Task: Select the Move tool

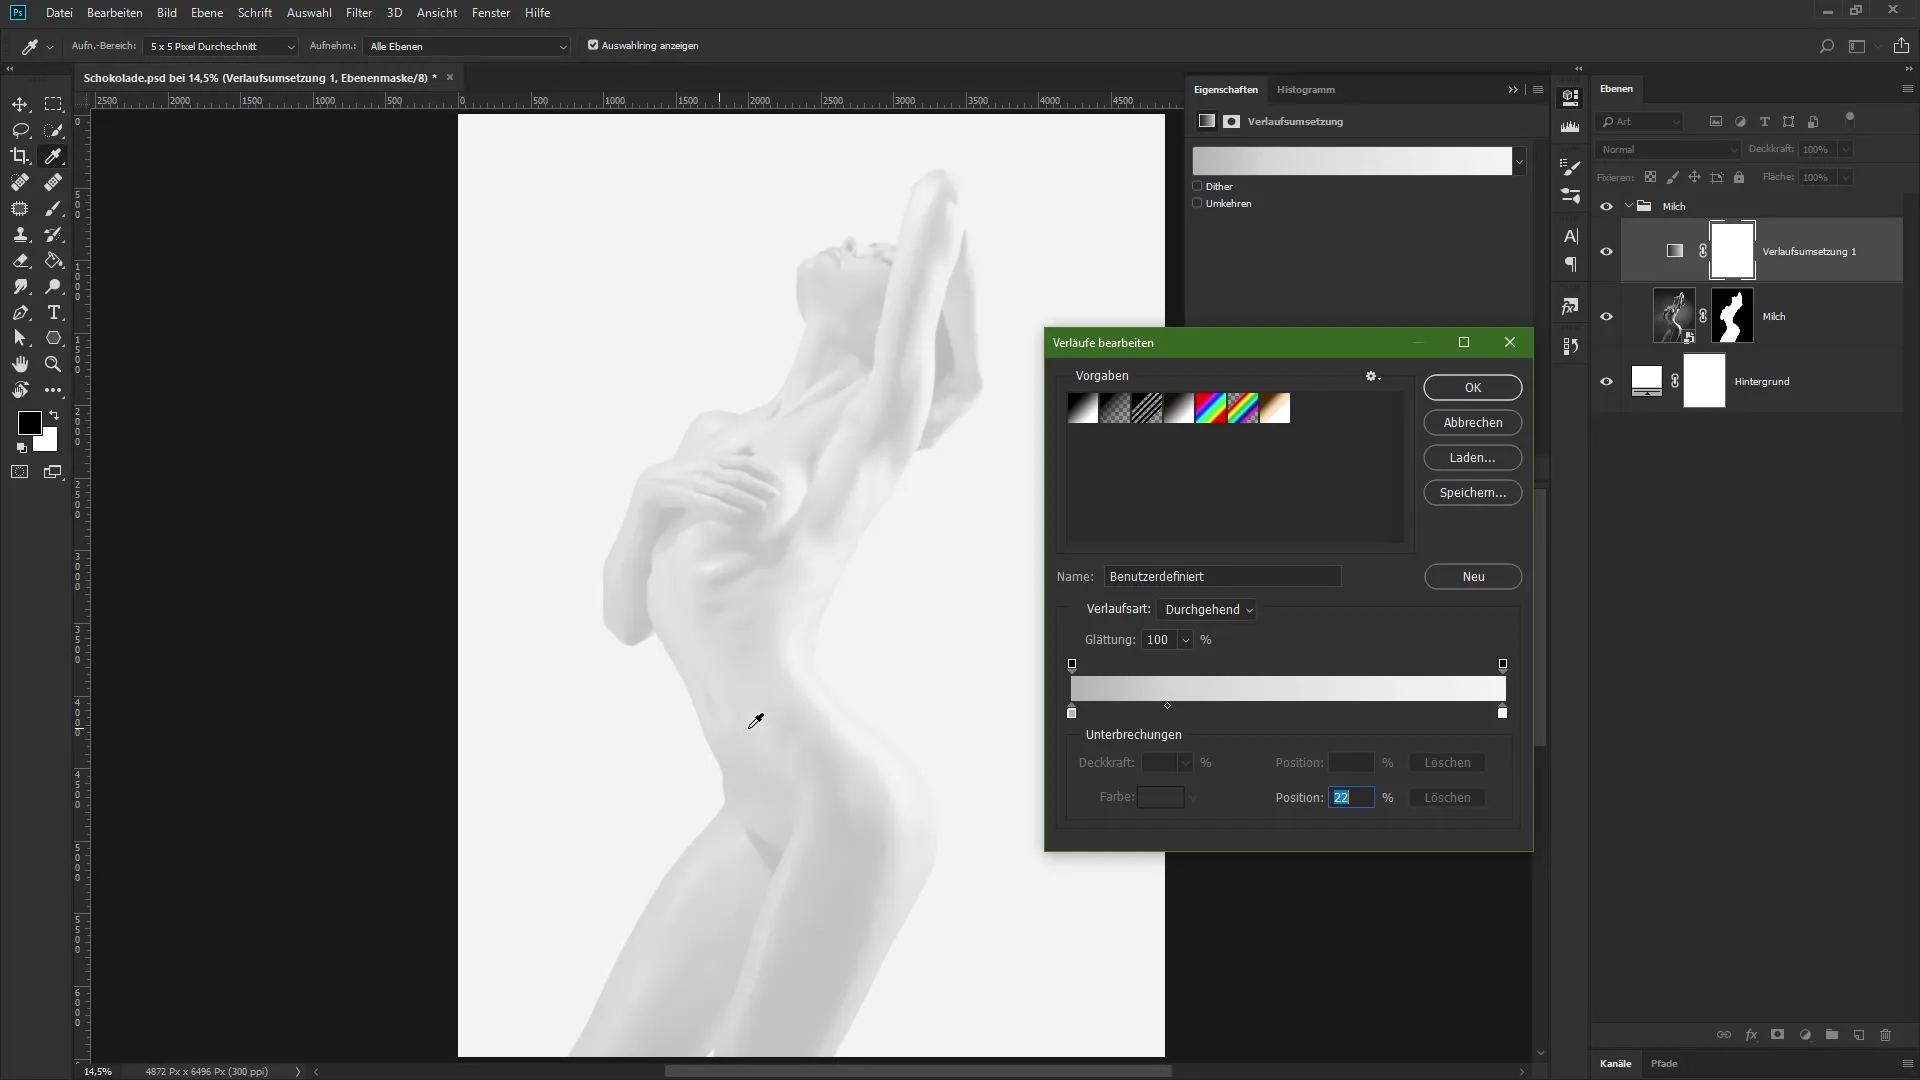Action: (20, 104)
